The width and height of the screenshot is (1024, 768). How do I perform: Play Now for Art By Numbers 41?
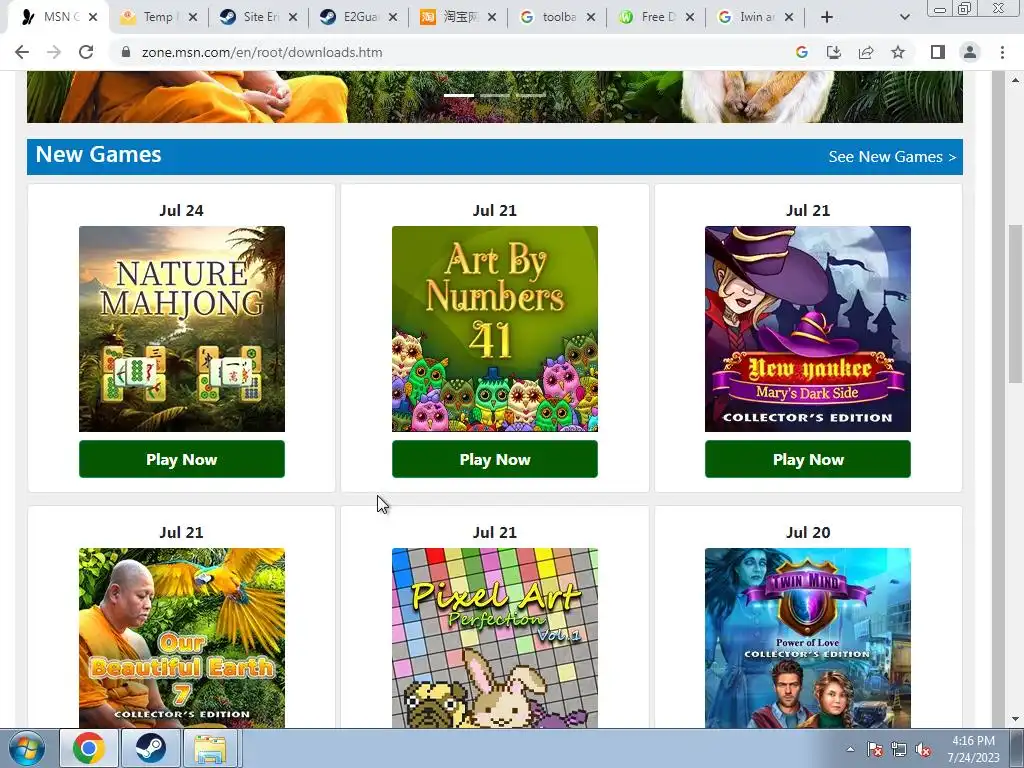(x=494, y=459)
